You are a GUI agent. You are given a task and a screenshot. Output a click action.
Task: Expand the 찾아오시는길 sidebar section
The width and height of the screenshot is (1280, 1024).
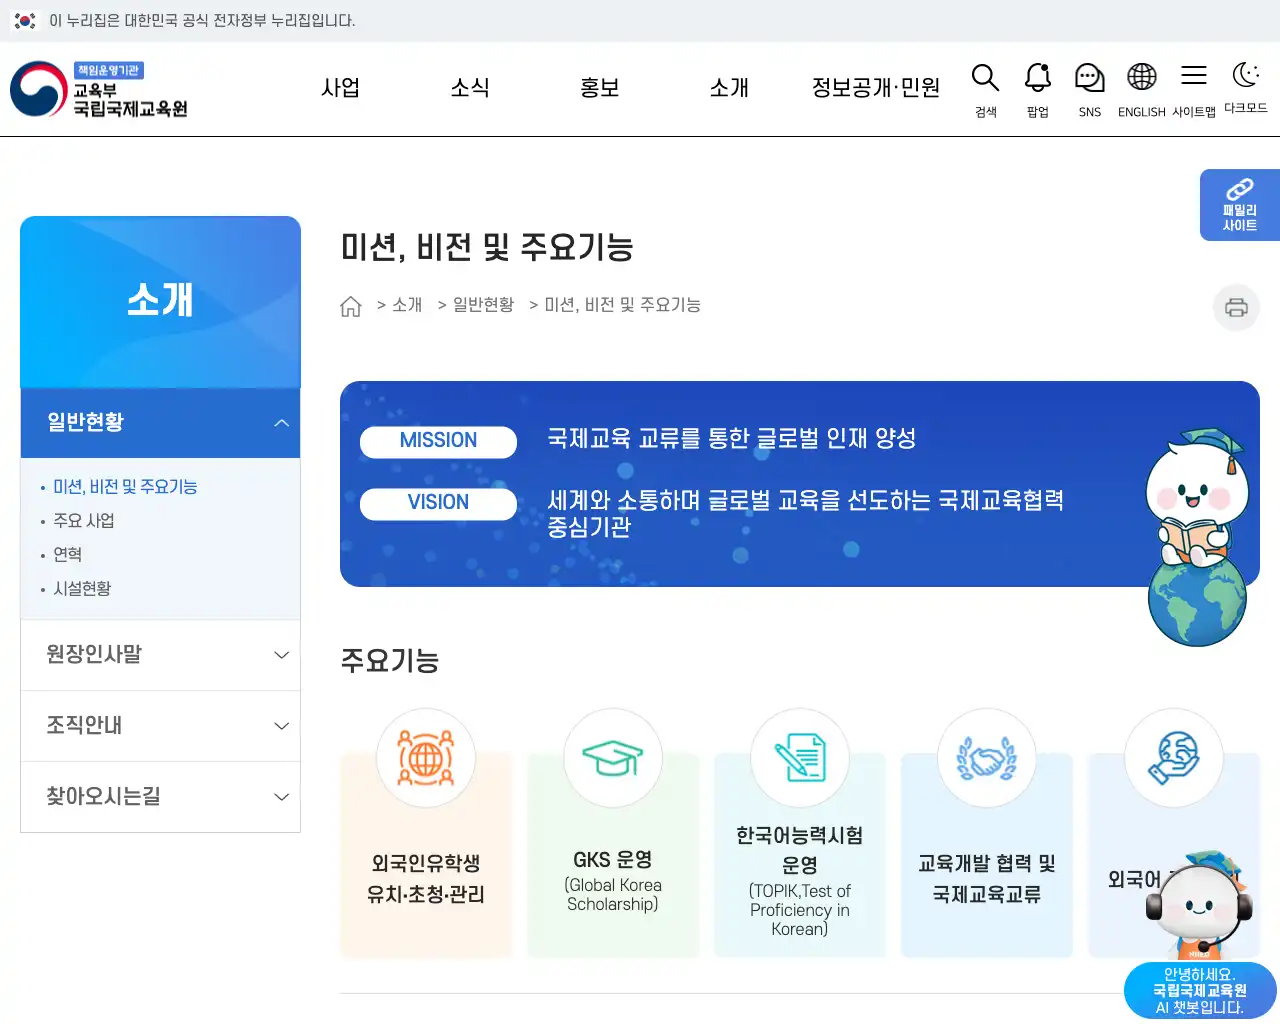[160, 797]
